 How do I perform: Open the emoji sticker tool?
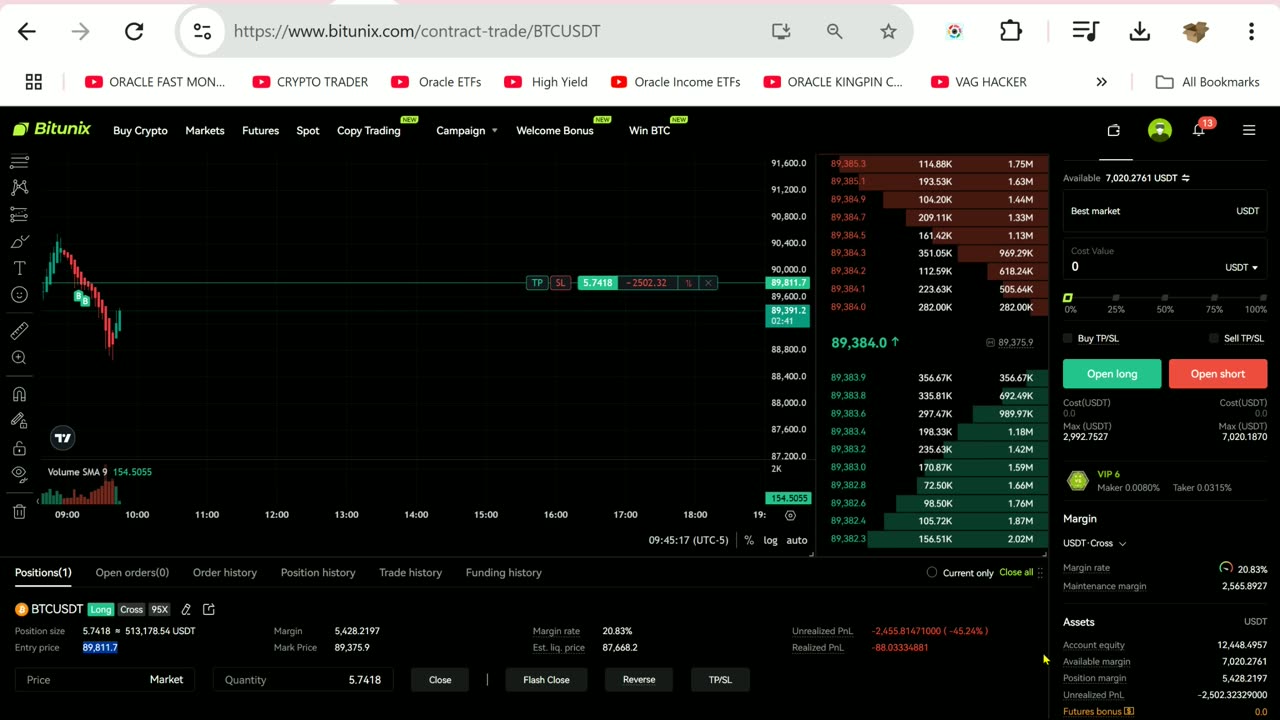(19, 295)
